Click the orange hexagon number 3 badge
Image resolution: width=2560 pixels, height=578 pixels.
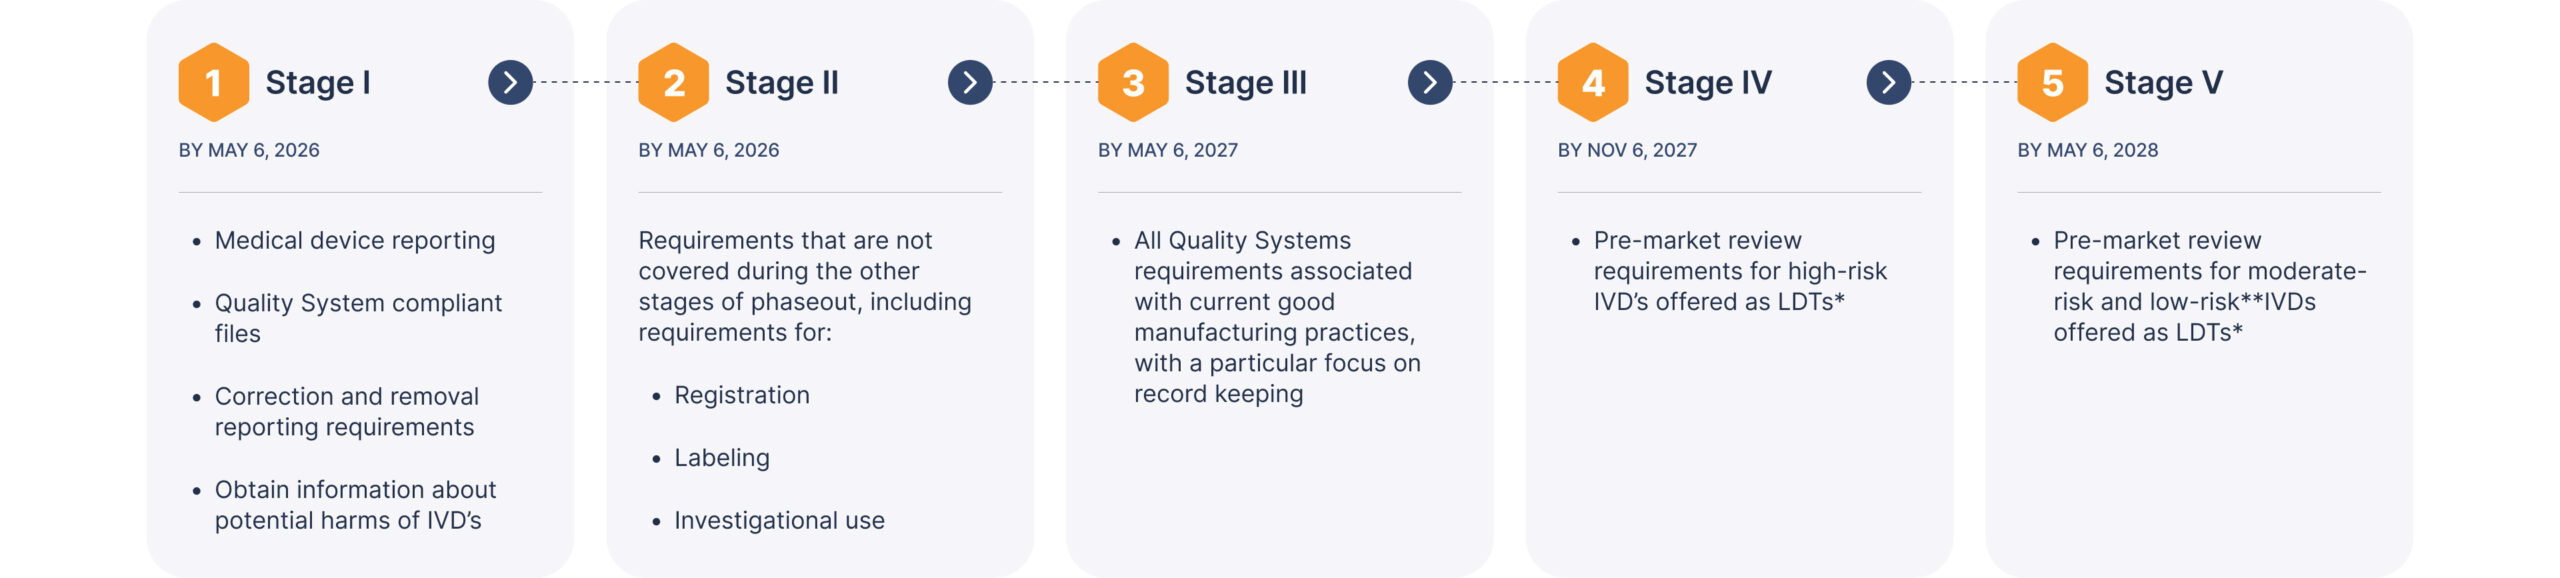pyautogui.click(x=1132, y=83)
